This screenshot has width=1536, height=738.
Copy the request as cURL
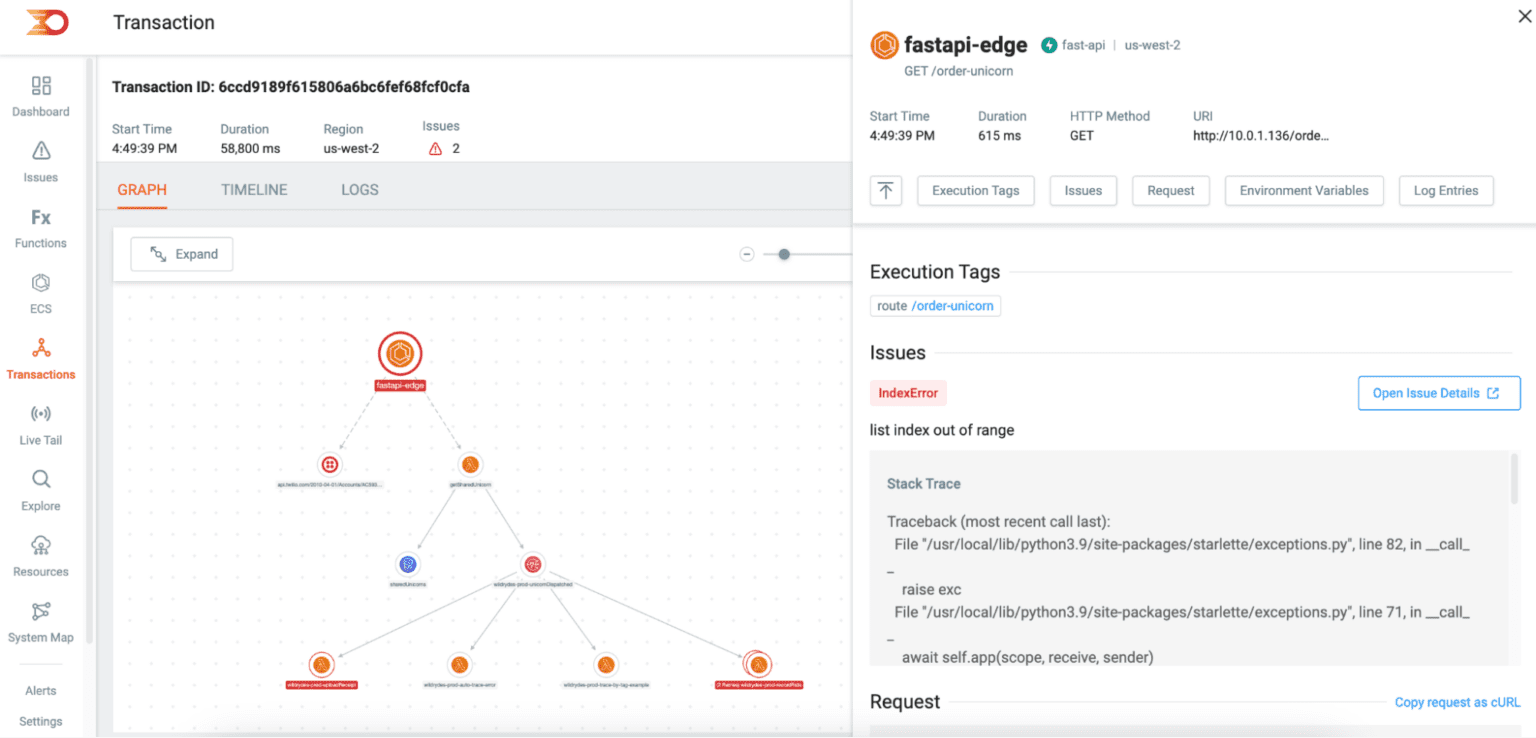(1457, 702)
